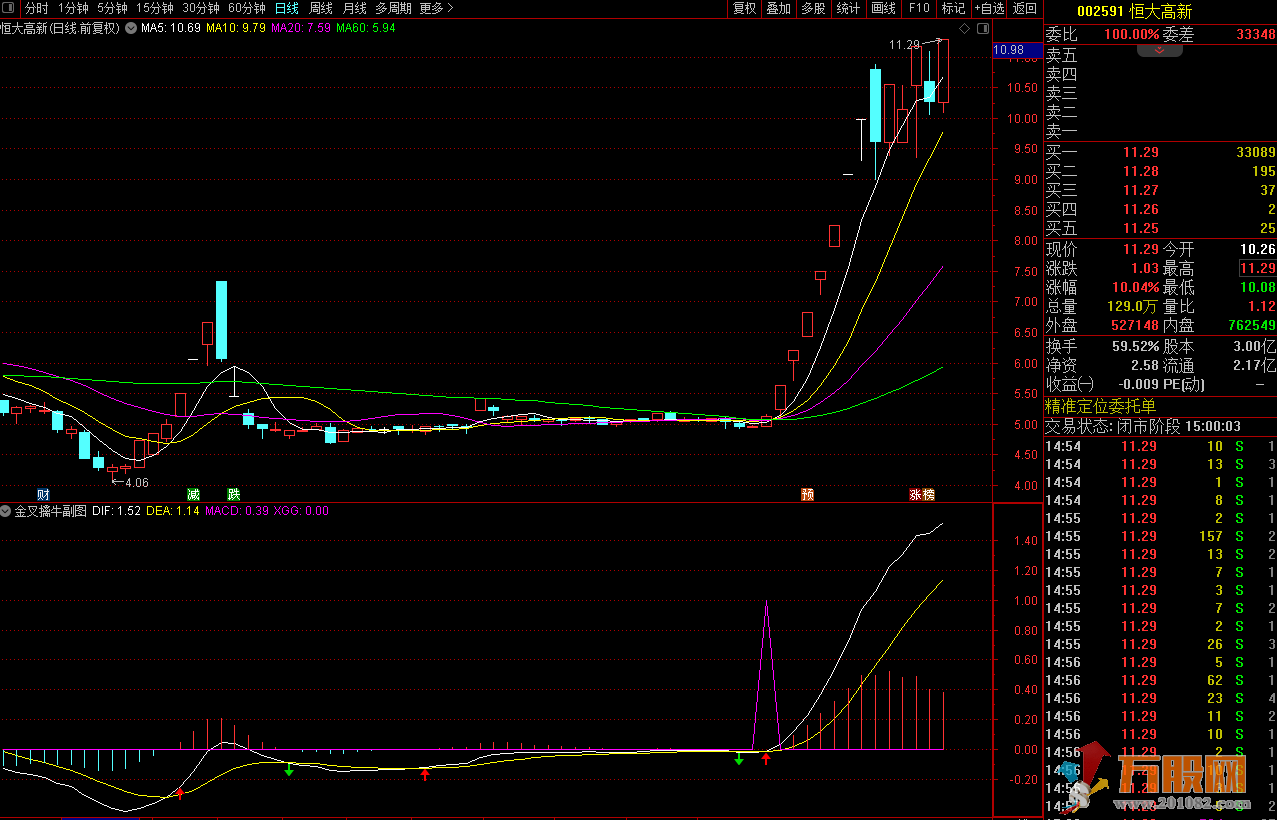Click the 标记 mark button
The width and height of the screenshot is (1277, 820).
tap(953, 8)
